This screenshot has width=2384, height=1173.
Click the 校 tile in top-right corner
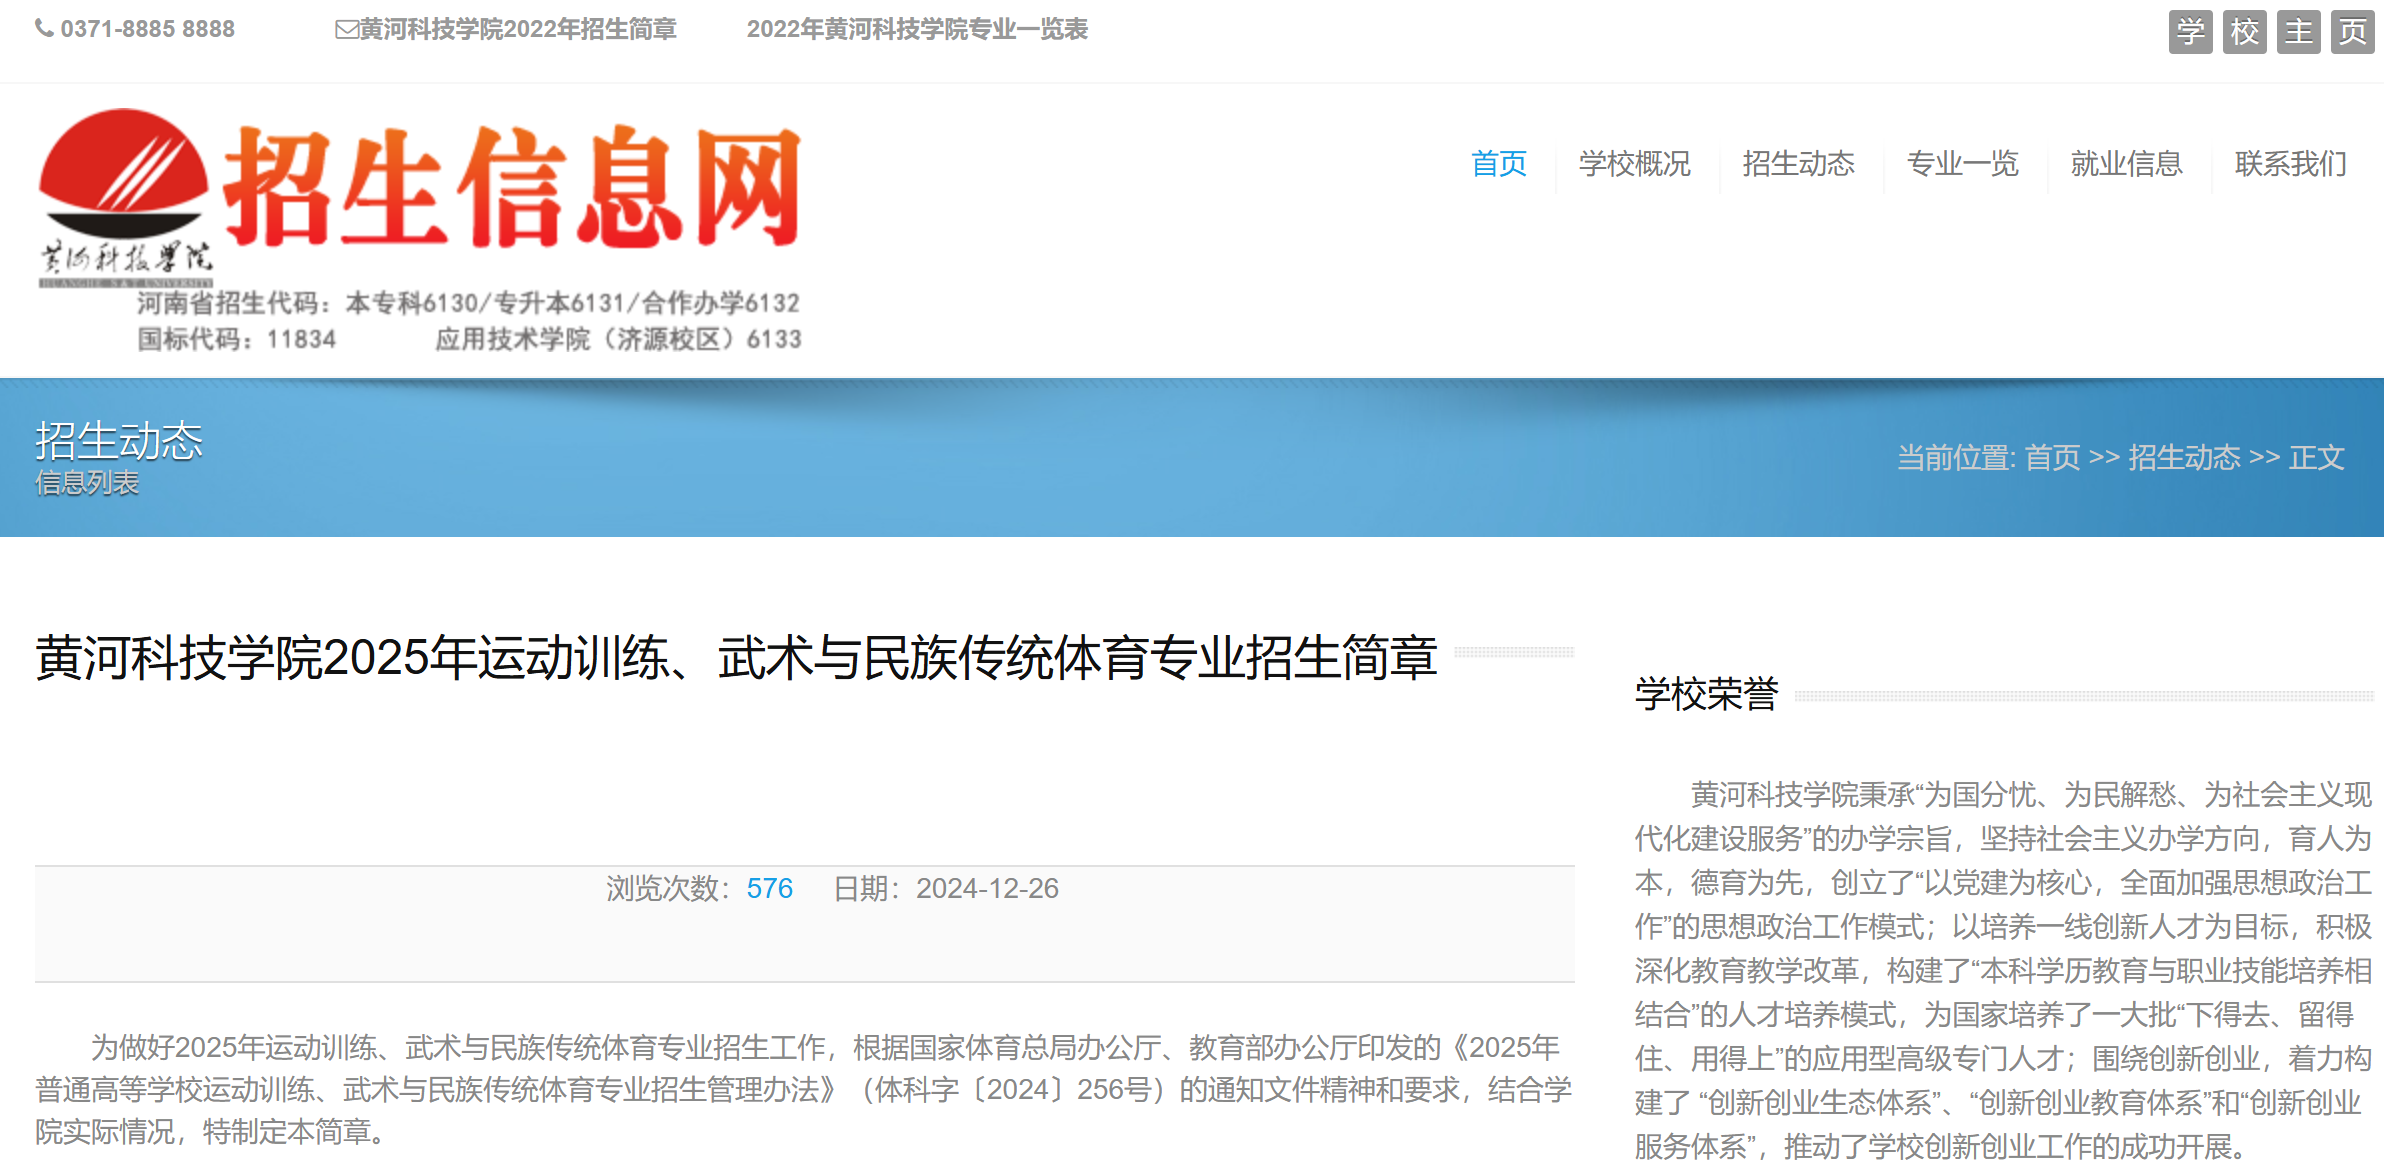coord(2244,32)
